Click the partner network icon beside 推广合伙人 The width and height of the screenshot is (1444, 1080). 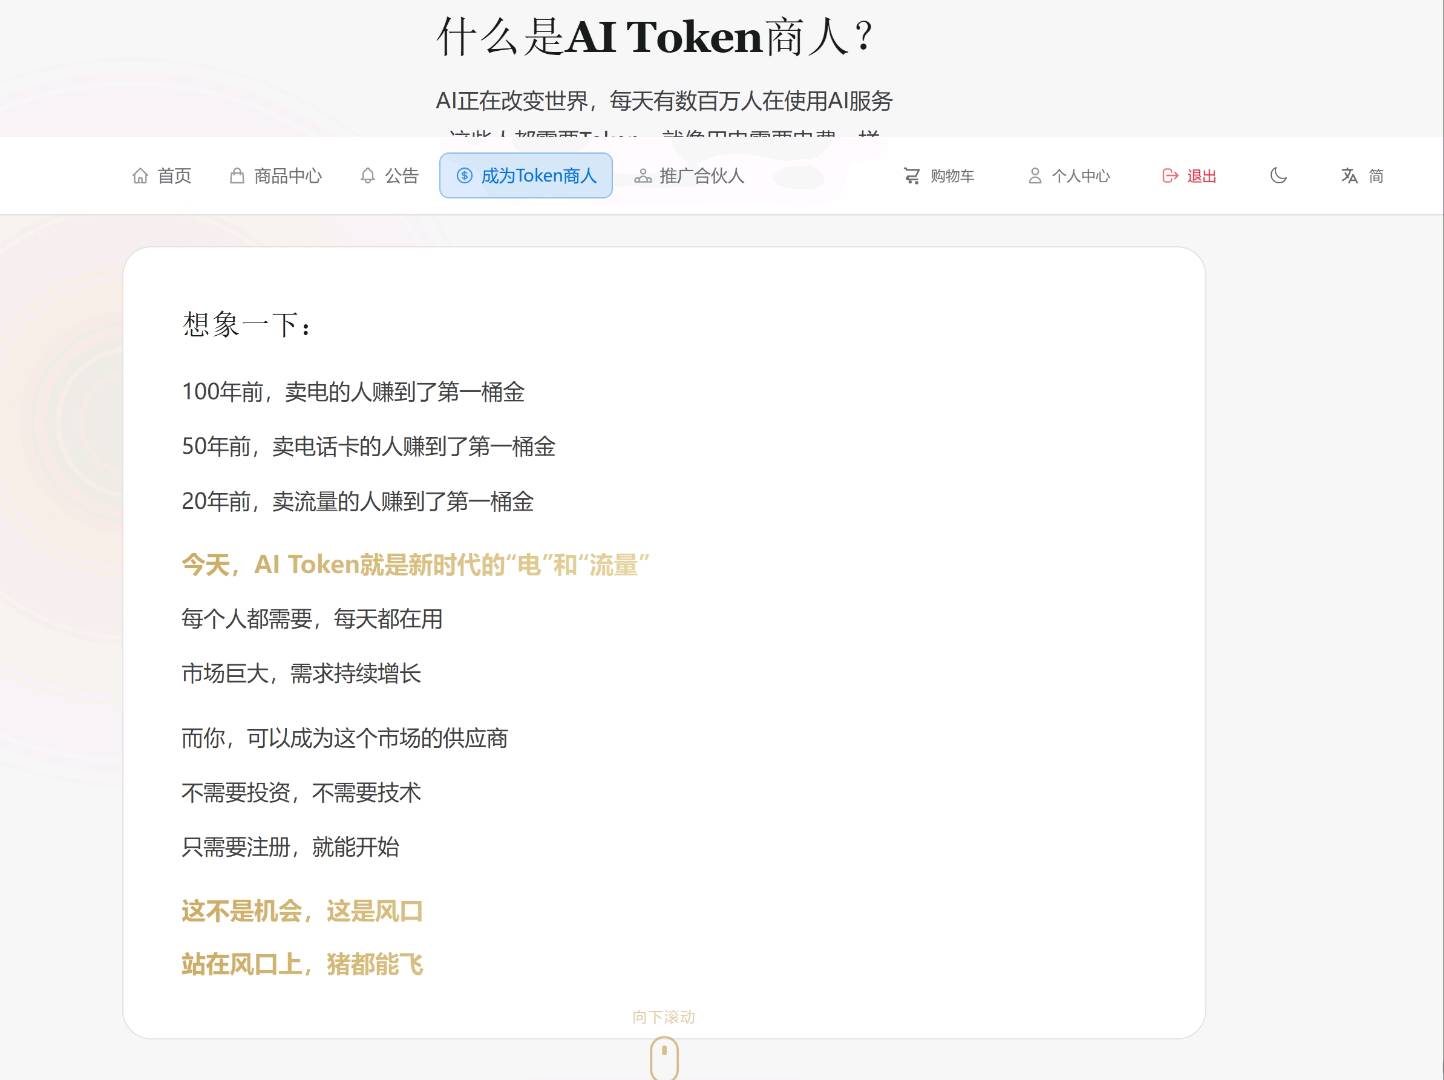[643, 176]
